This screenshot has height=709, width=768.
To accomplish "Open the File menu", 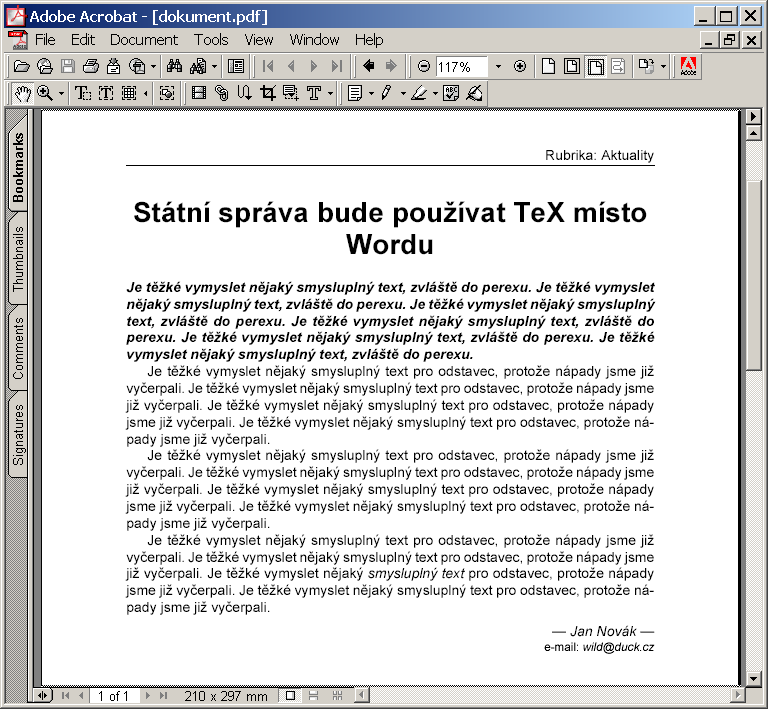I will point(45,40).
